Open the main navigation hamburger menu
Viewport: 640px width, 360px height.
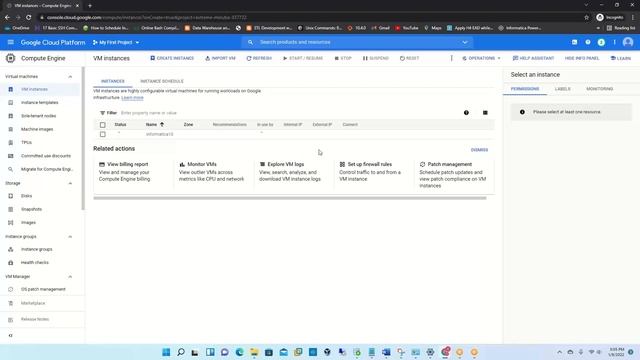[11, 42]
